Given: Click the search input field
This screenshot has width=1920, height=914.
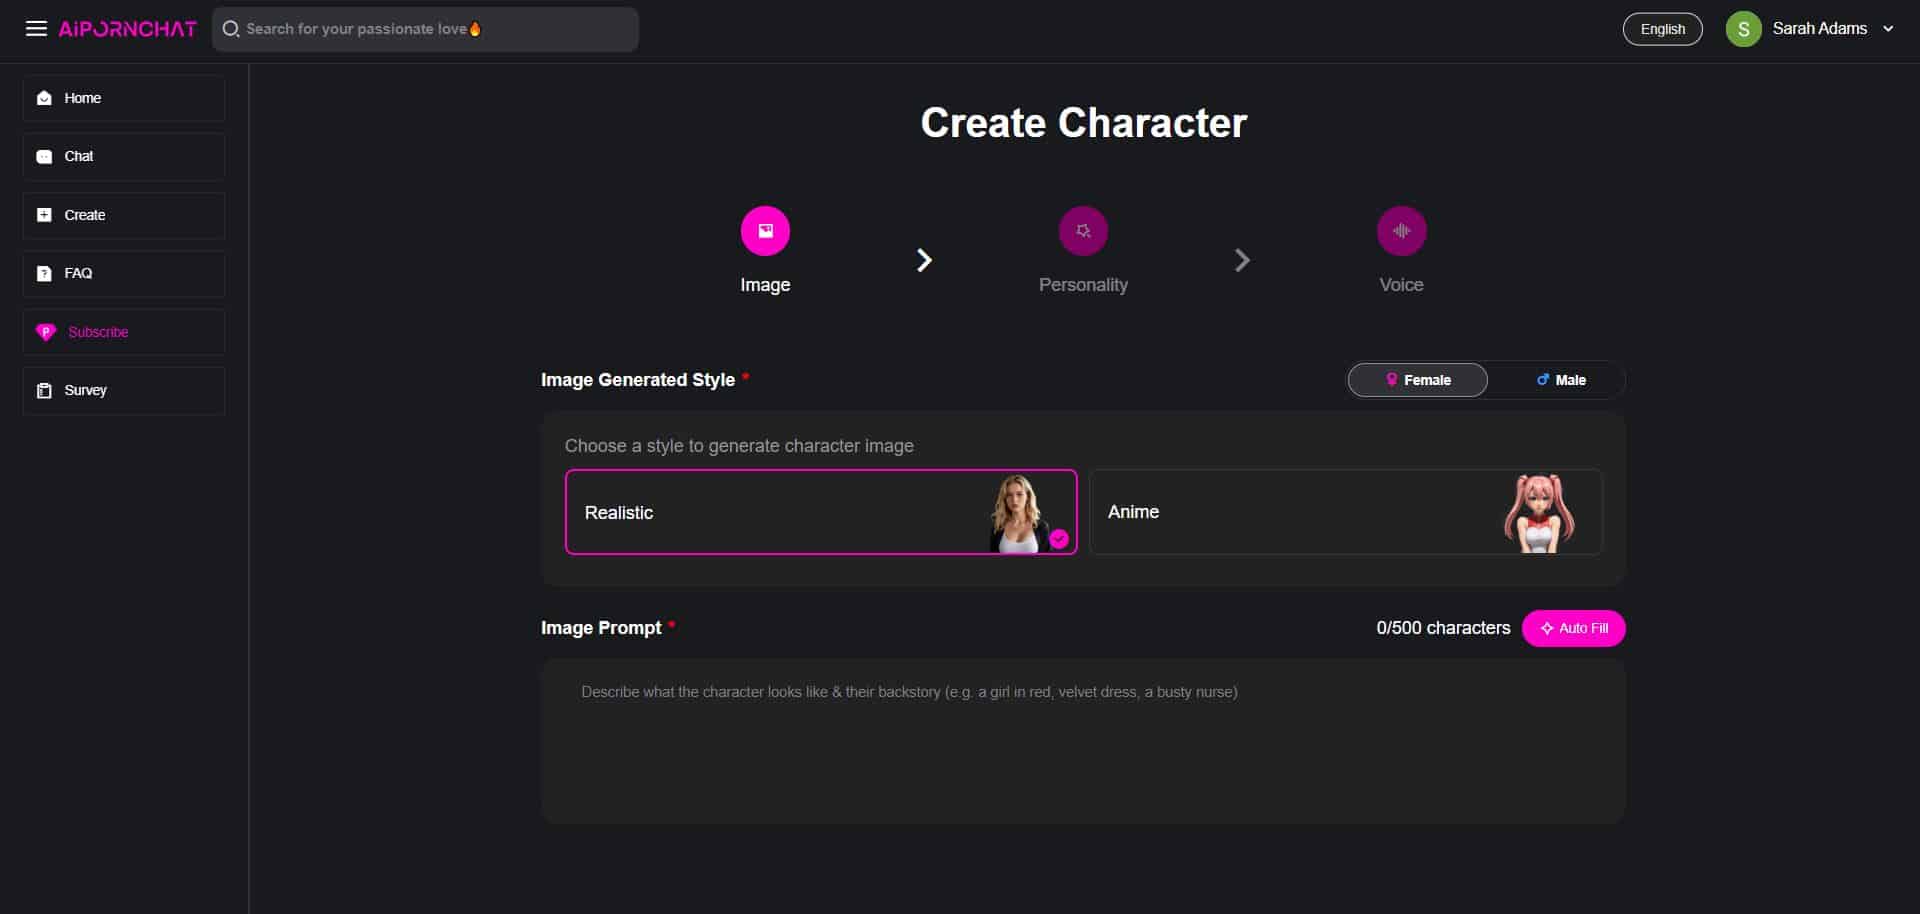Looking at the screenshot, I should click(425, 29).
